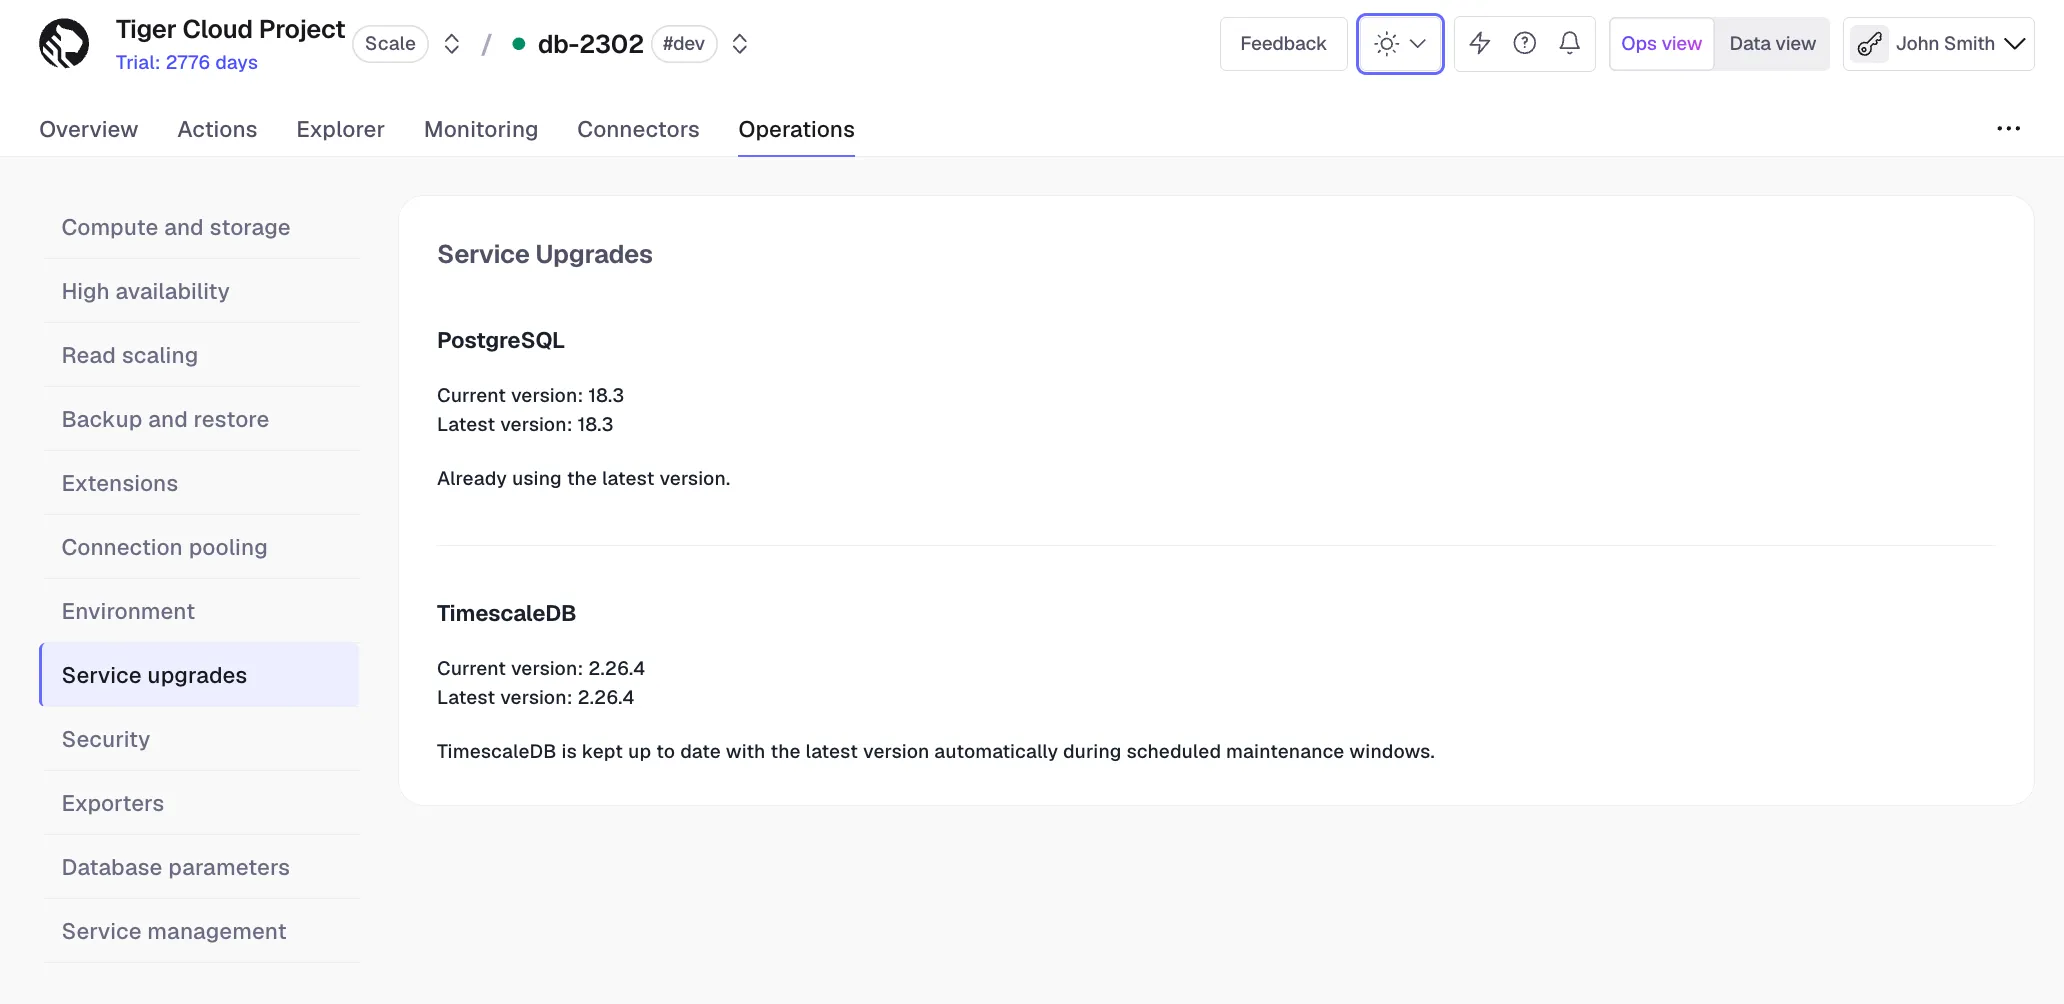Screen dimensions: 2064x1004
Task: Click 'Latest version: 2.26.4' text
Action: [535, 697]
